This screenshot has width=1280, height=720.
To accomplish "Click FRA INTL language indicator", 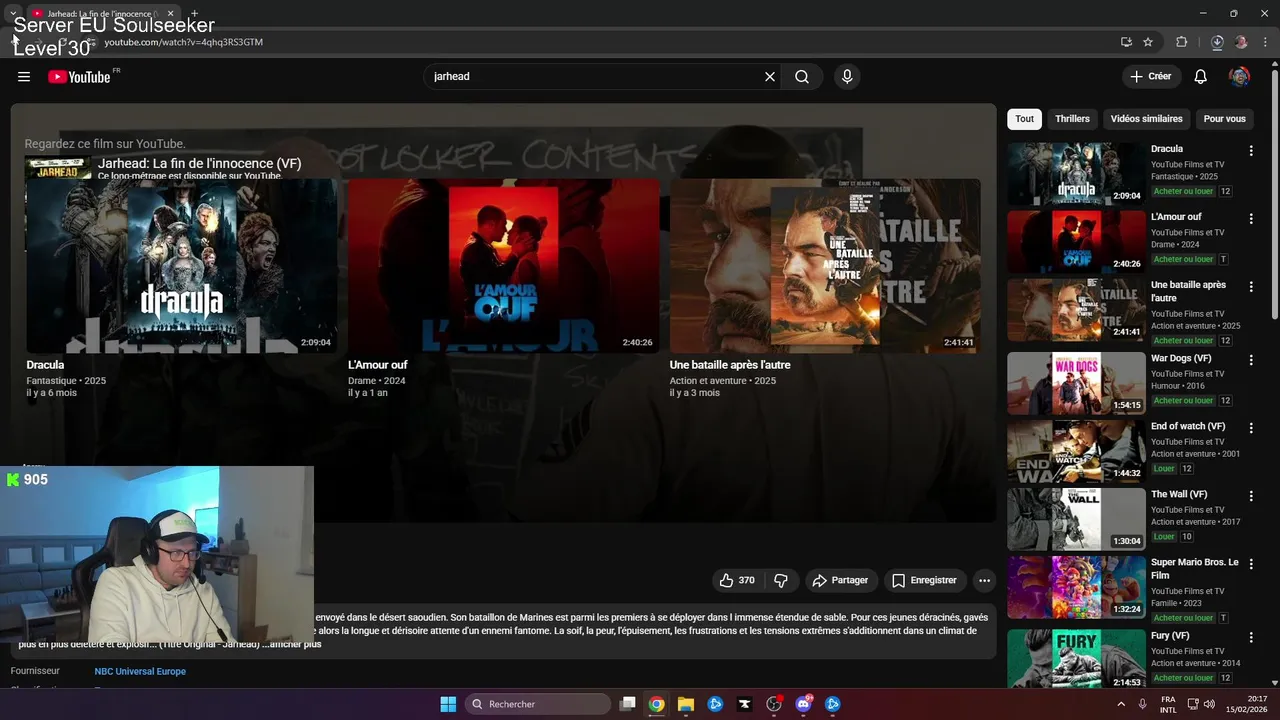I will 1168,704.
